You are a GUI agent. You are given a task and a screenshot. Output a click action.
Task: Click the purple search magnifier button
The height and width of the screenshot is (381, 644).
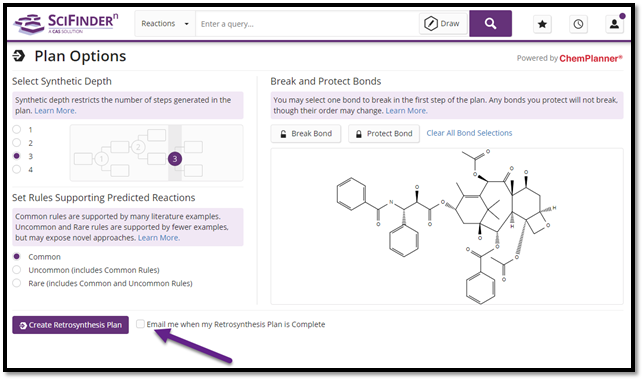point(490,23)
